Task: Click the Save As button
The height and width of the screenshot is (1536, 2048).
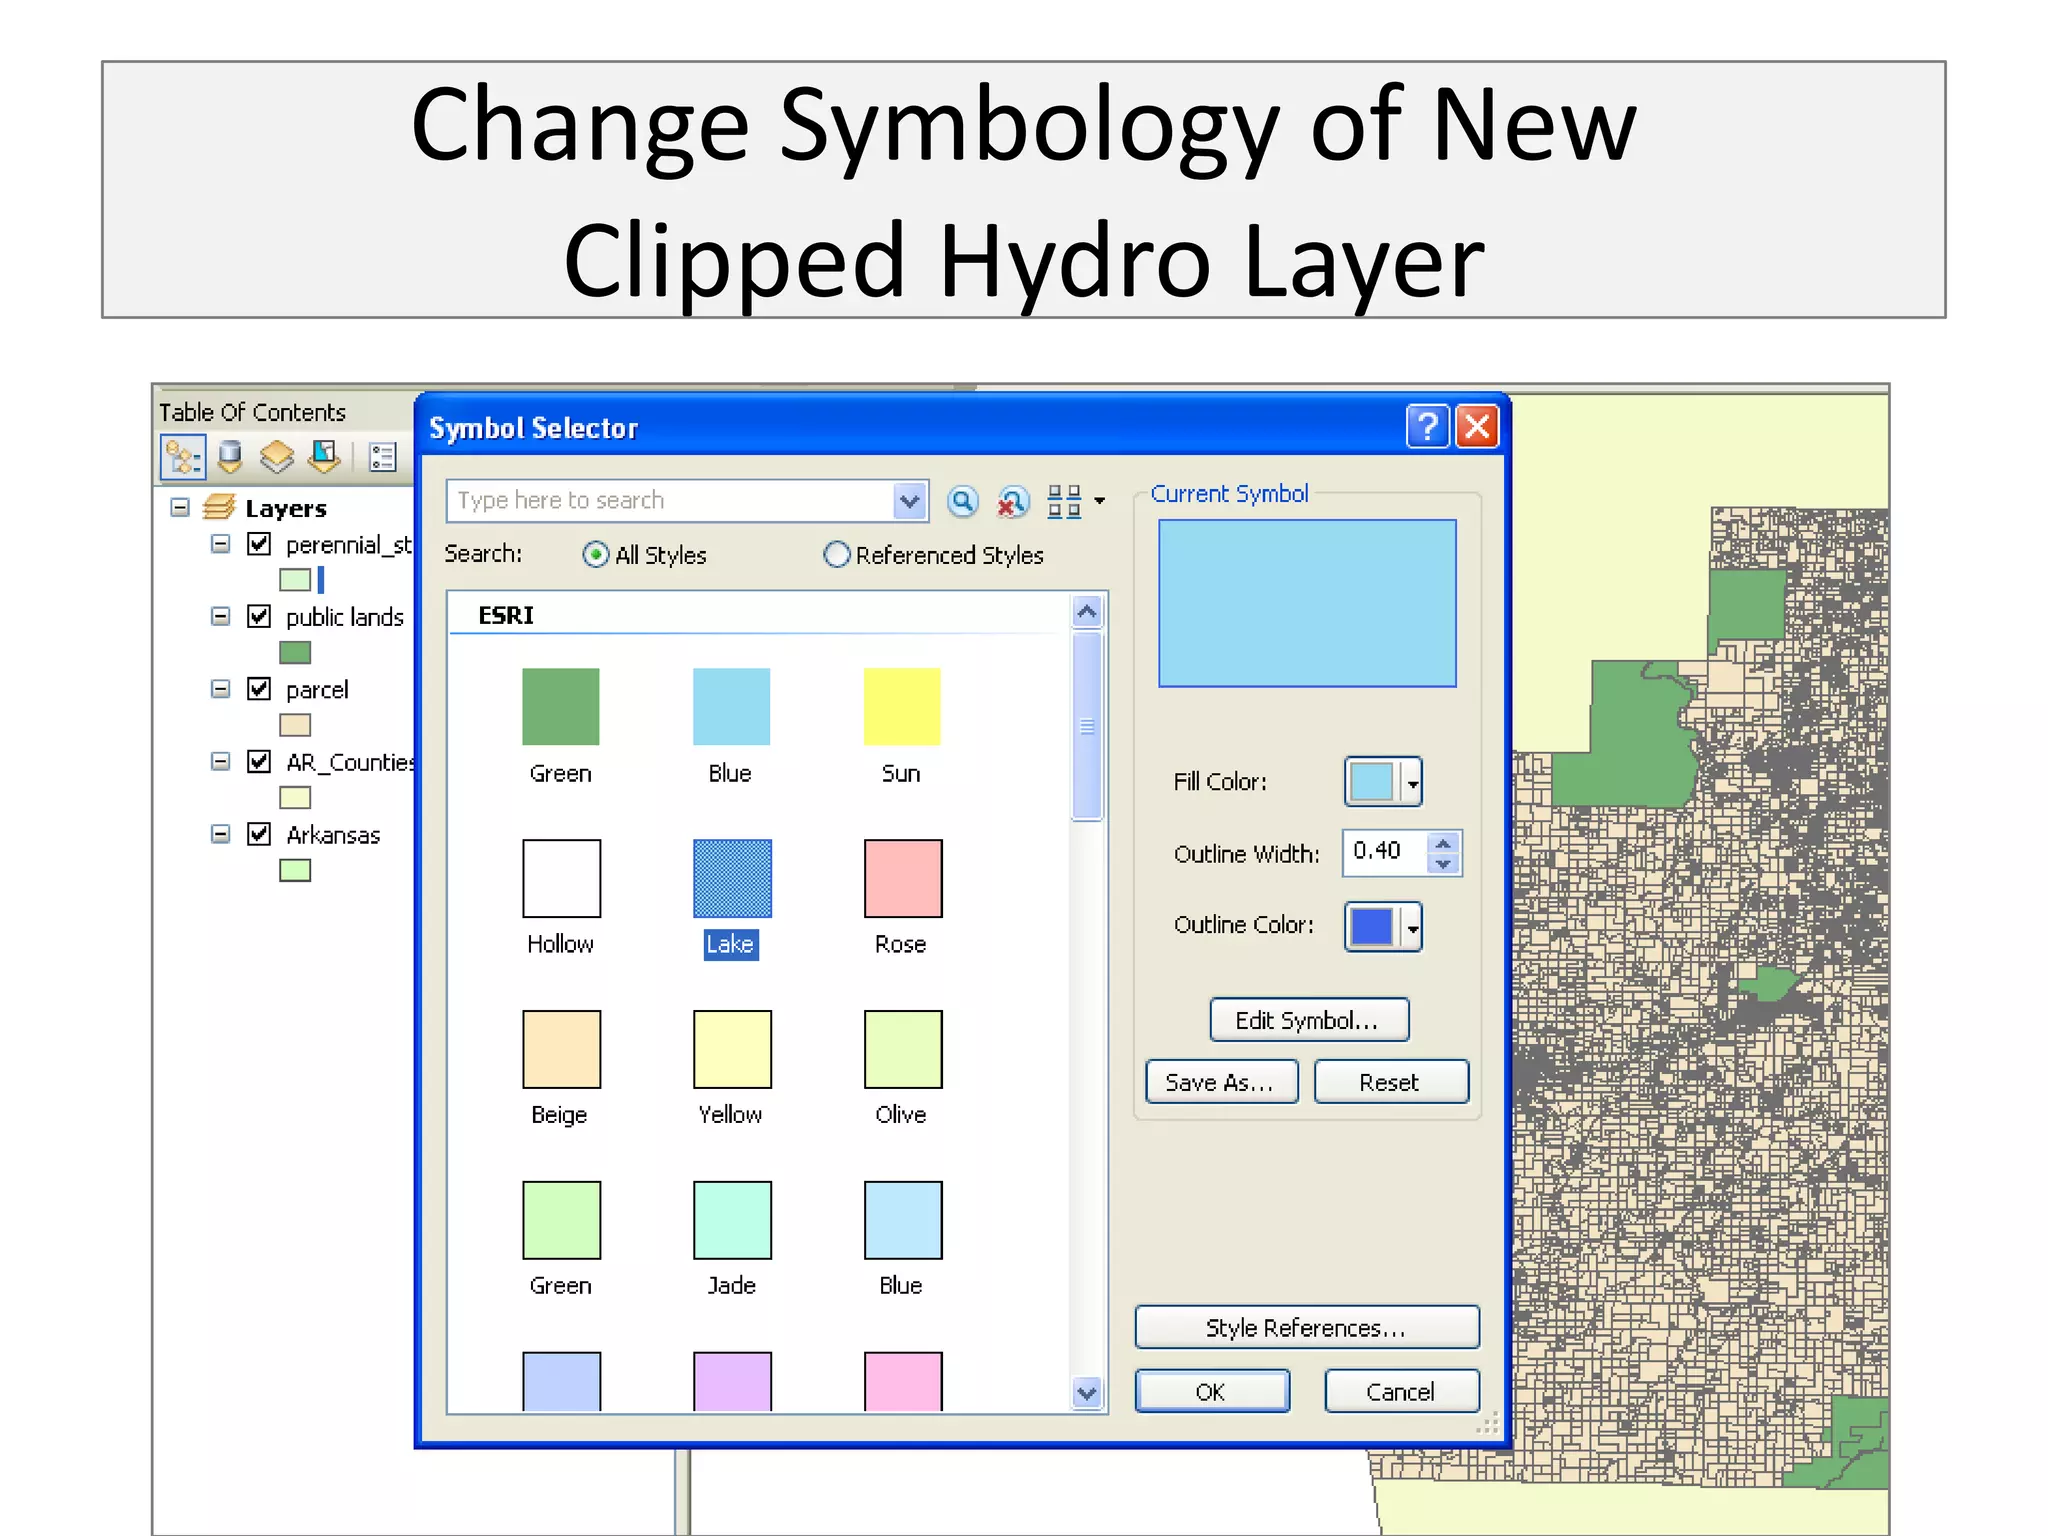Action: (1221, 1082)
